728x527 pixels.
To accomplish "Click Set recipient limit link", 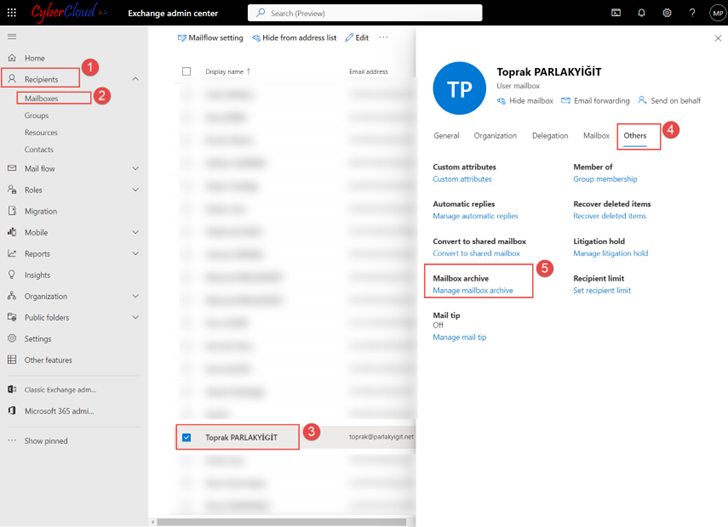I will point(602,290).
